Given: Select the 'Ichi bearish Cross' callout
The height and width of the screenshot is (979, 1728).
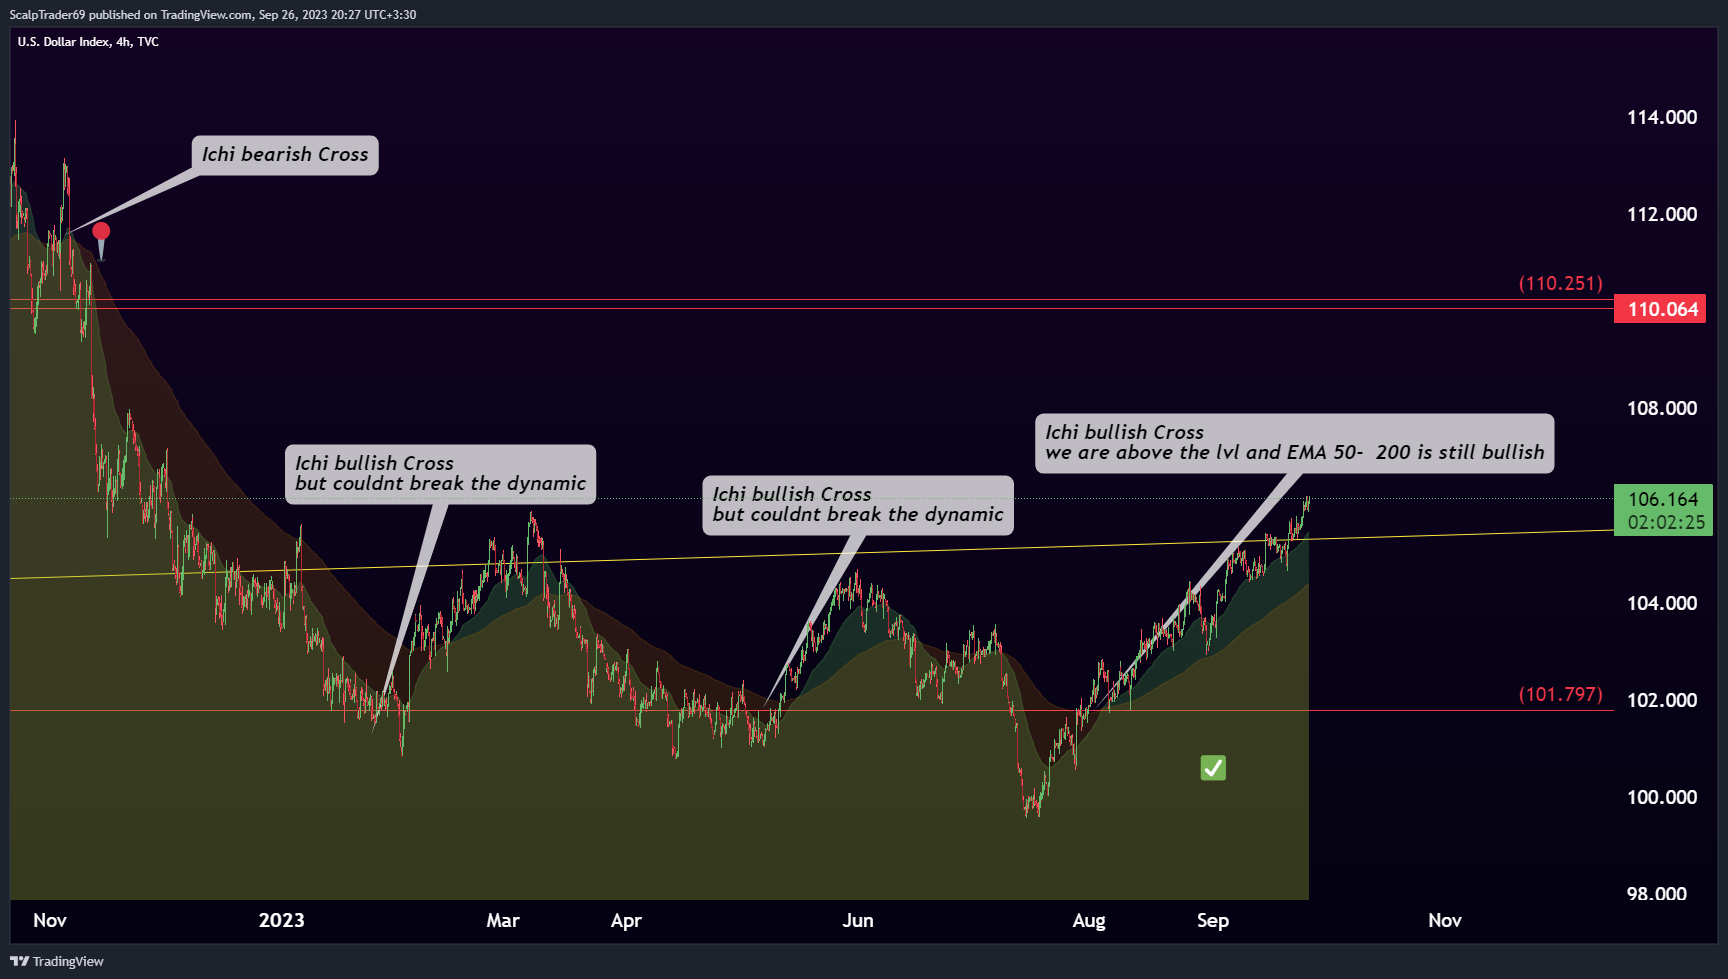Looking at the screenshot, I should tap(284, 155).
